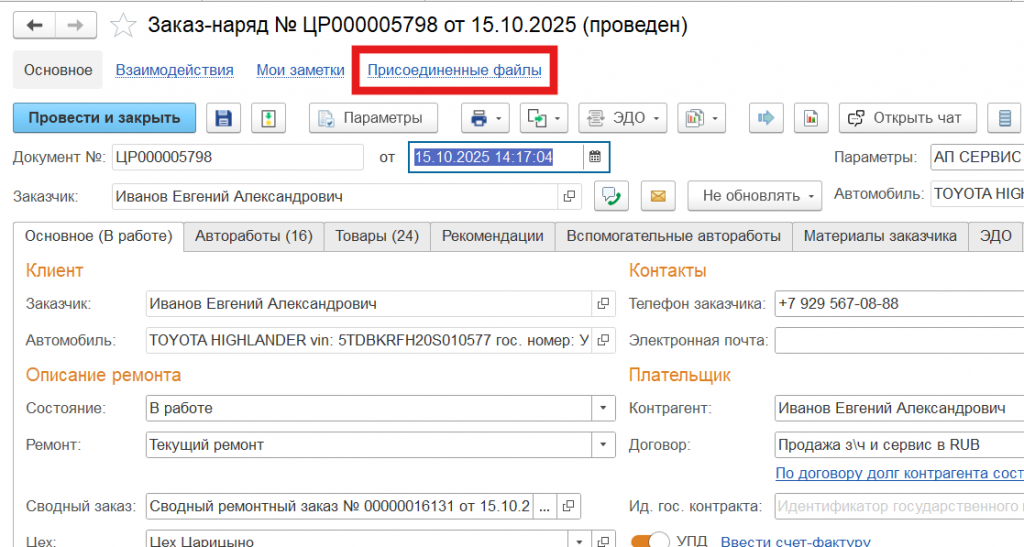Click the green phone call icon

coord(610,196)
